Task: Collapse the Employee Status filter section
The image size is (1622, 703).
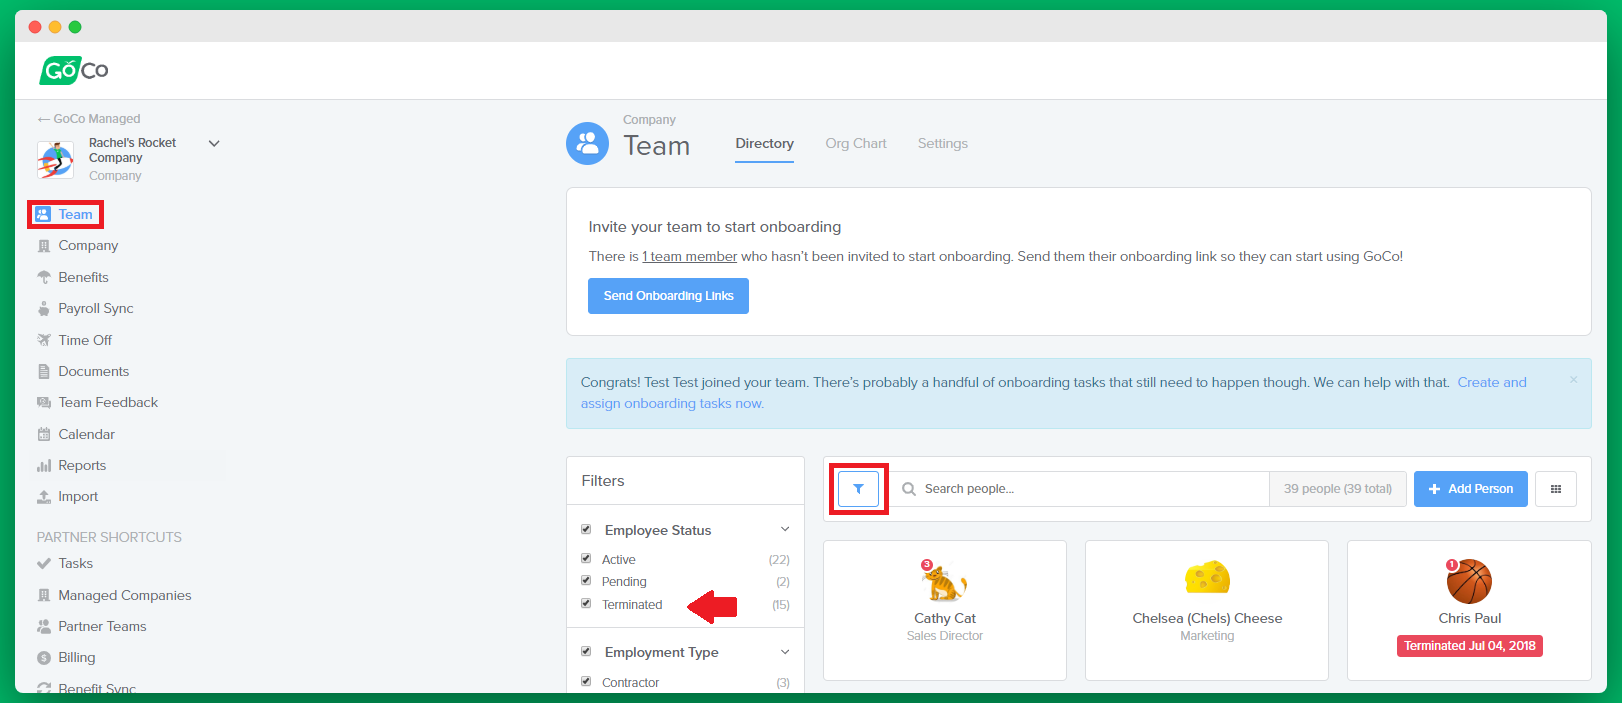Action: click(785, 529)
